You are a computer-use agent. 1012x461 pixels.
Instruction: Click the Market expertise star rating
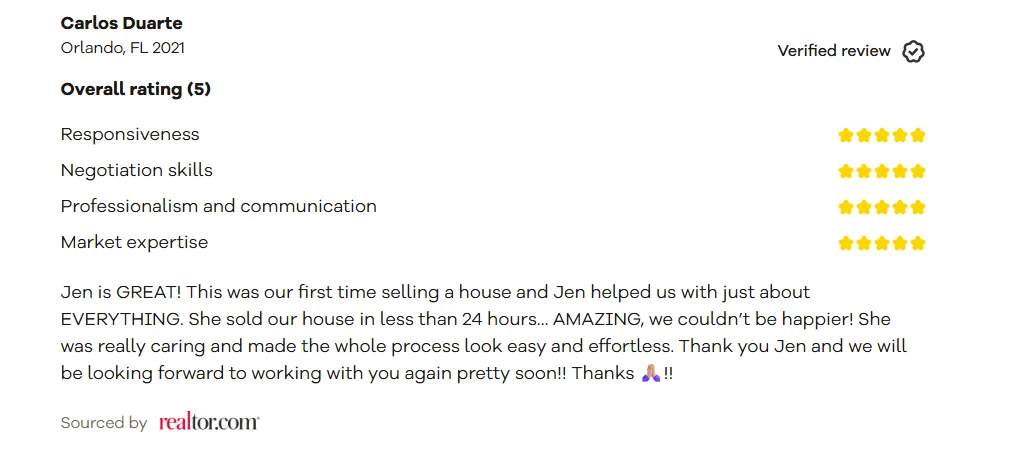coord(882,243)
